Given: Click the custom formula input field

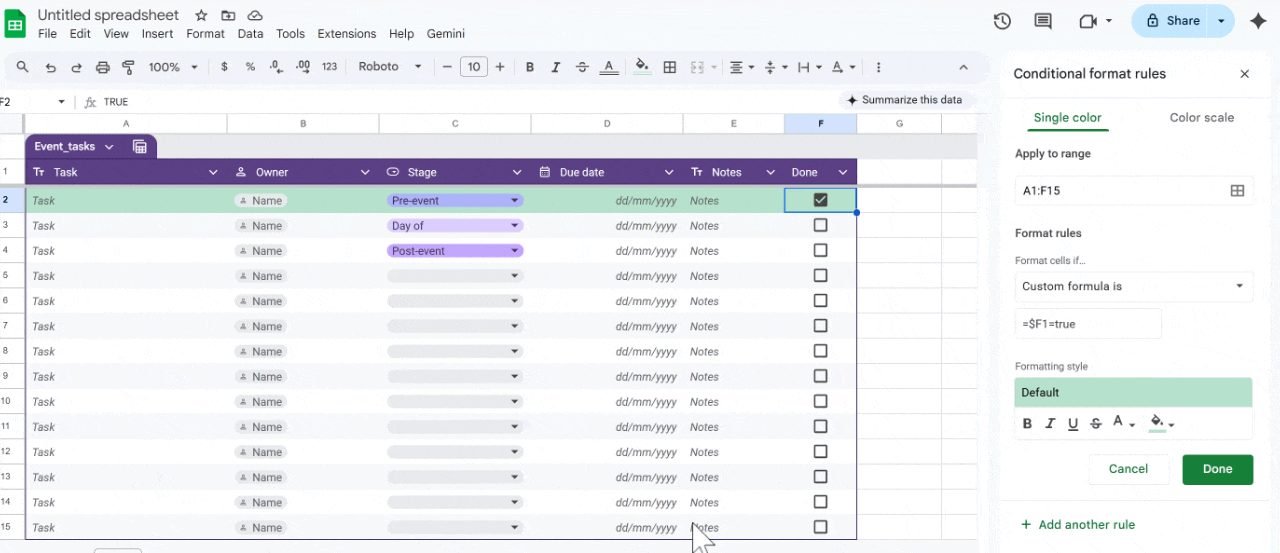Looking at the screenshot, I should tap(1088, 324).
